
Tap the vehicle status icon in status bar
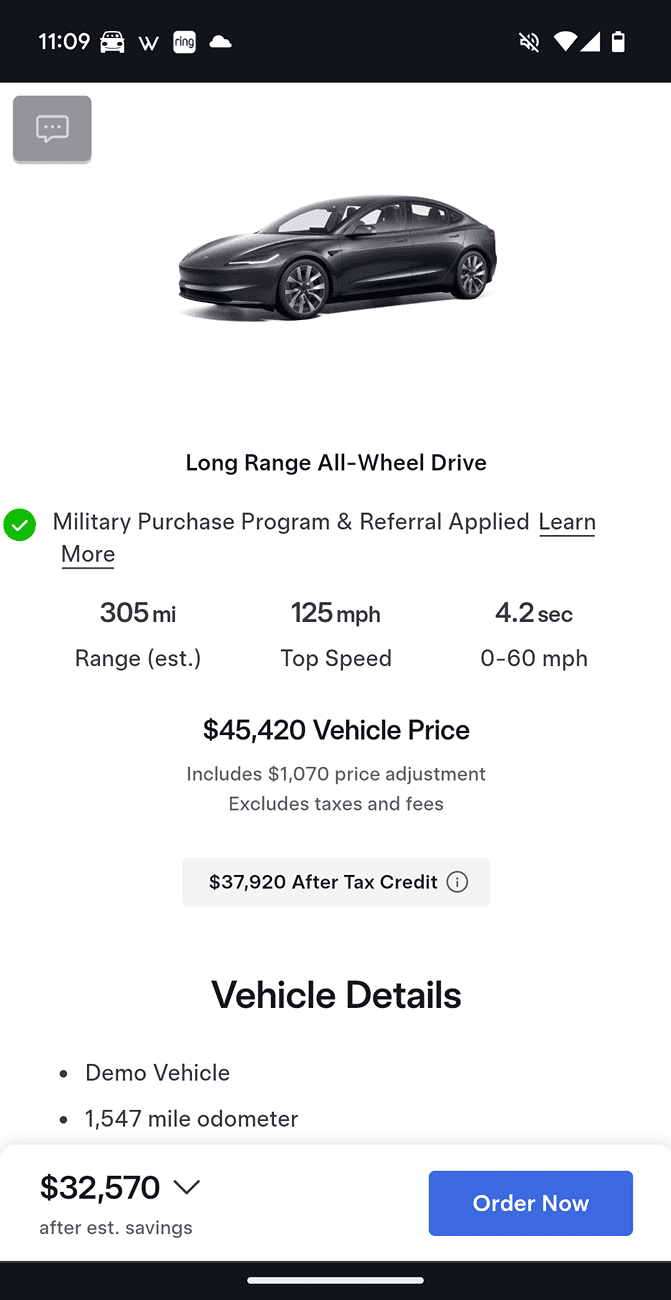click(112, 42)
